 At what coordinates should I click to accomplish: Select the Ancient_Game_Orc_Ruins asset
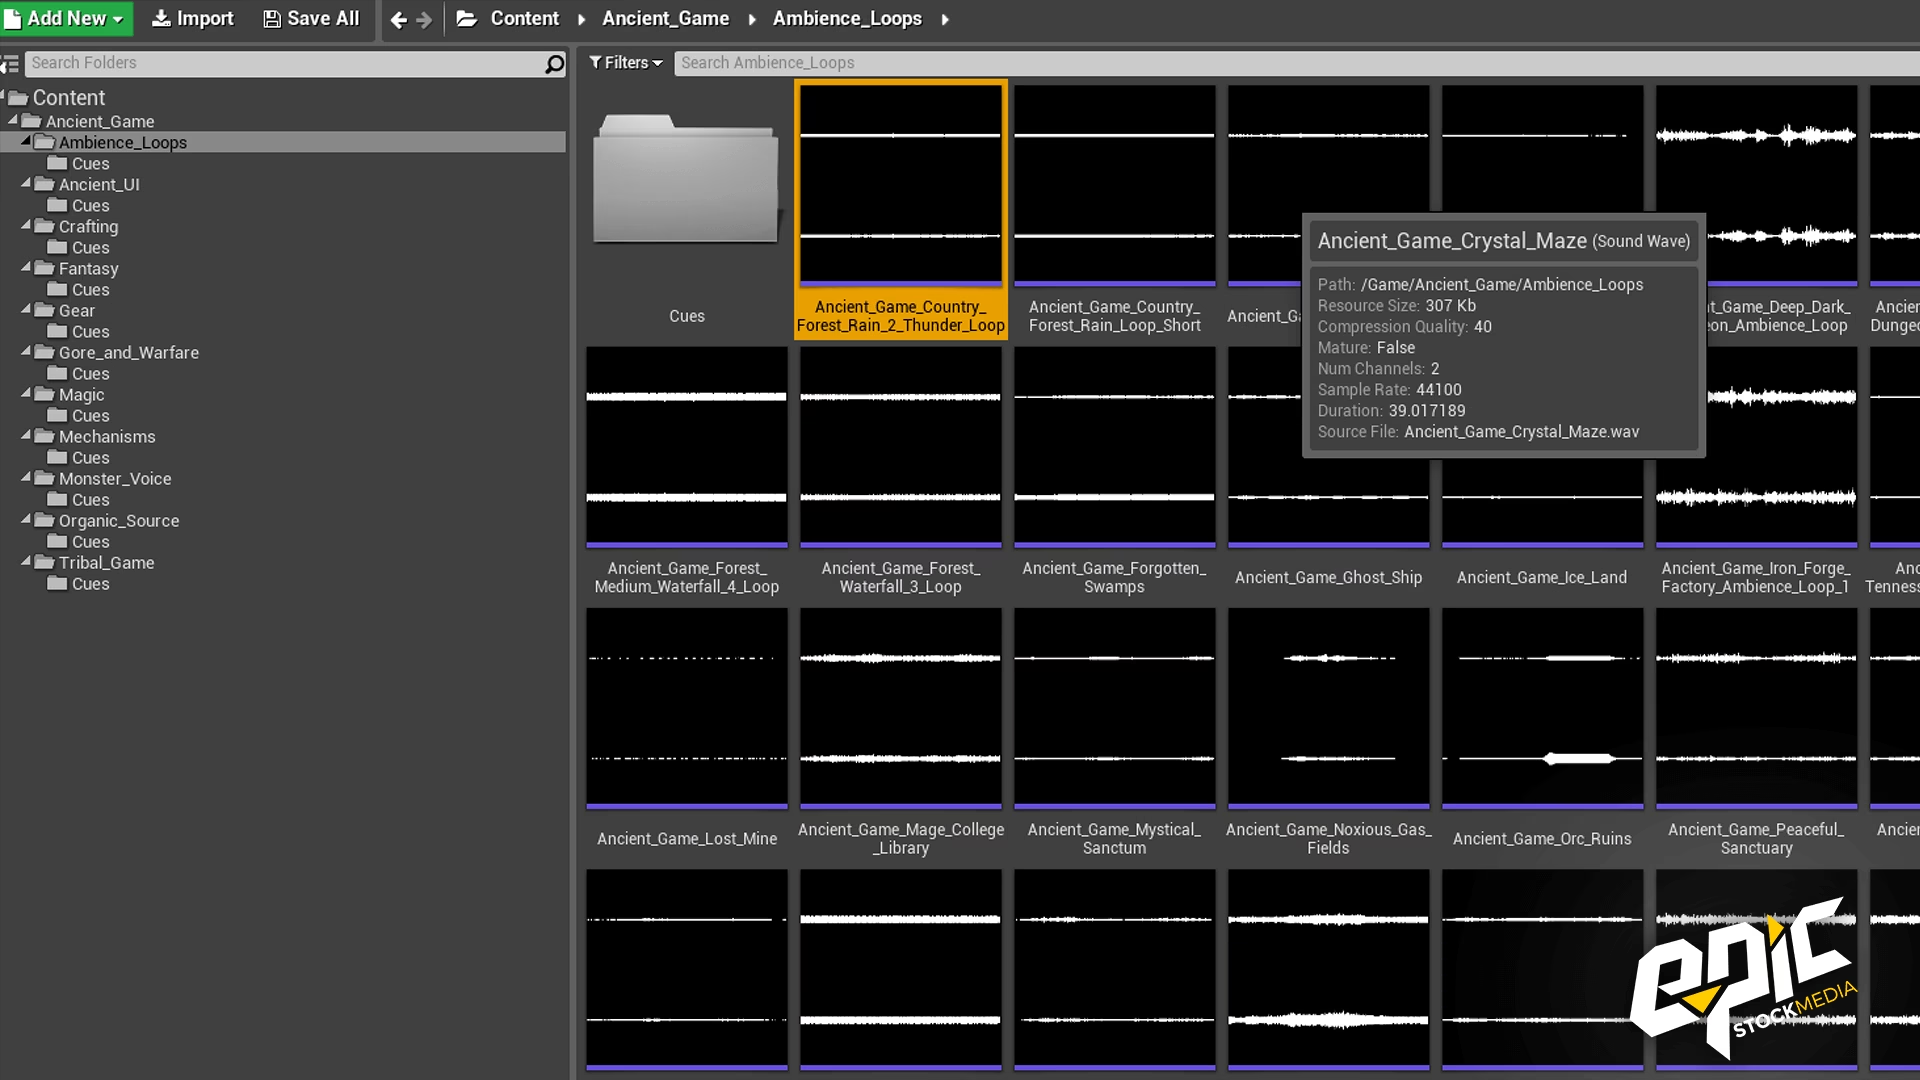1542,707
